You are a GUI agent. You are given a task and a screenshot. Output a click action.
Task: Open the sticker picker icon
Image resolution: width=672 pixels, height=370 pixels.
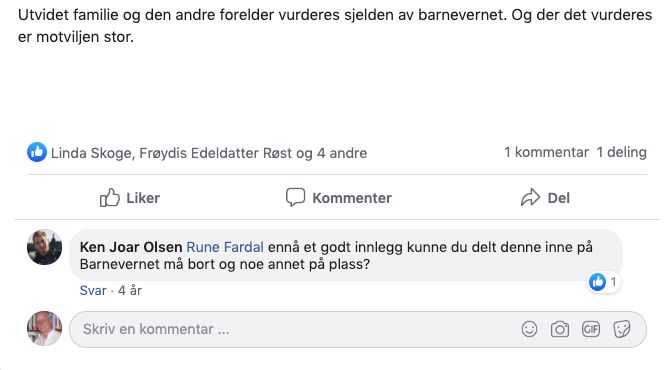coord(621,329)
